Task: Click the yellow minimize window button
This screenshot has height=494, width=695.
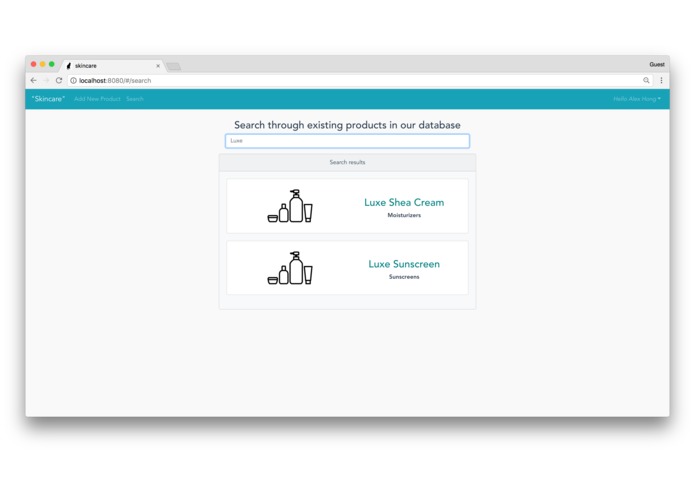Action: coord(43,64)
